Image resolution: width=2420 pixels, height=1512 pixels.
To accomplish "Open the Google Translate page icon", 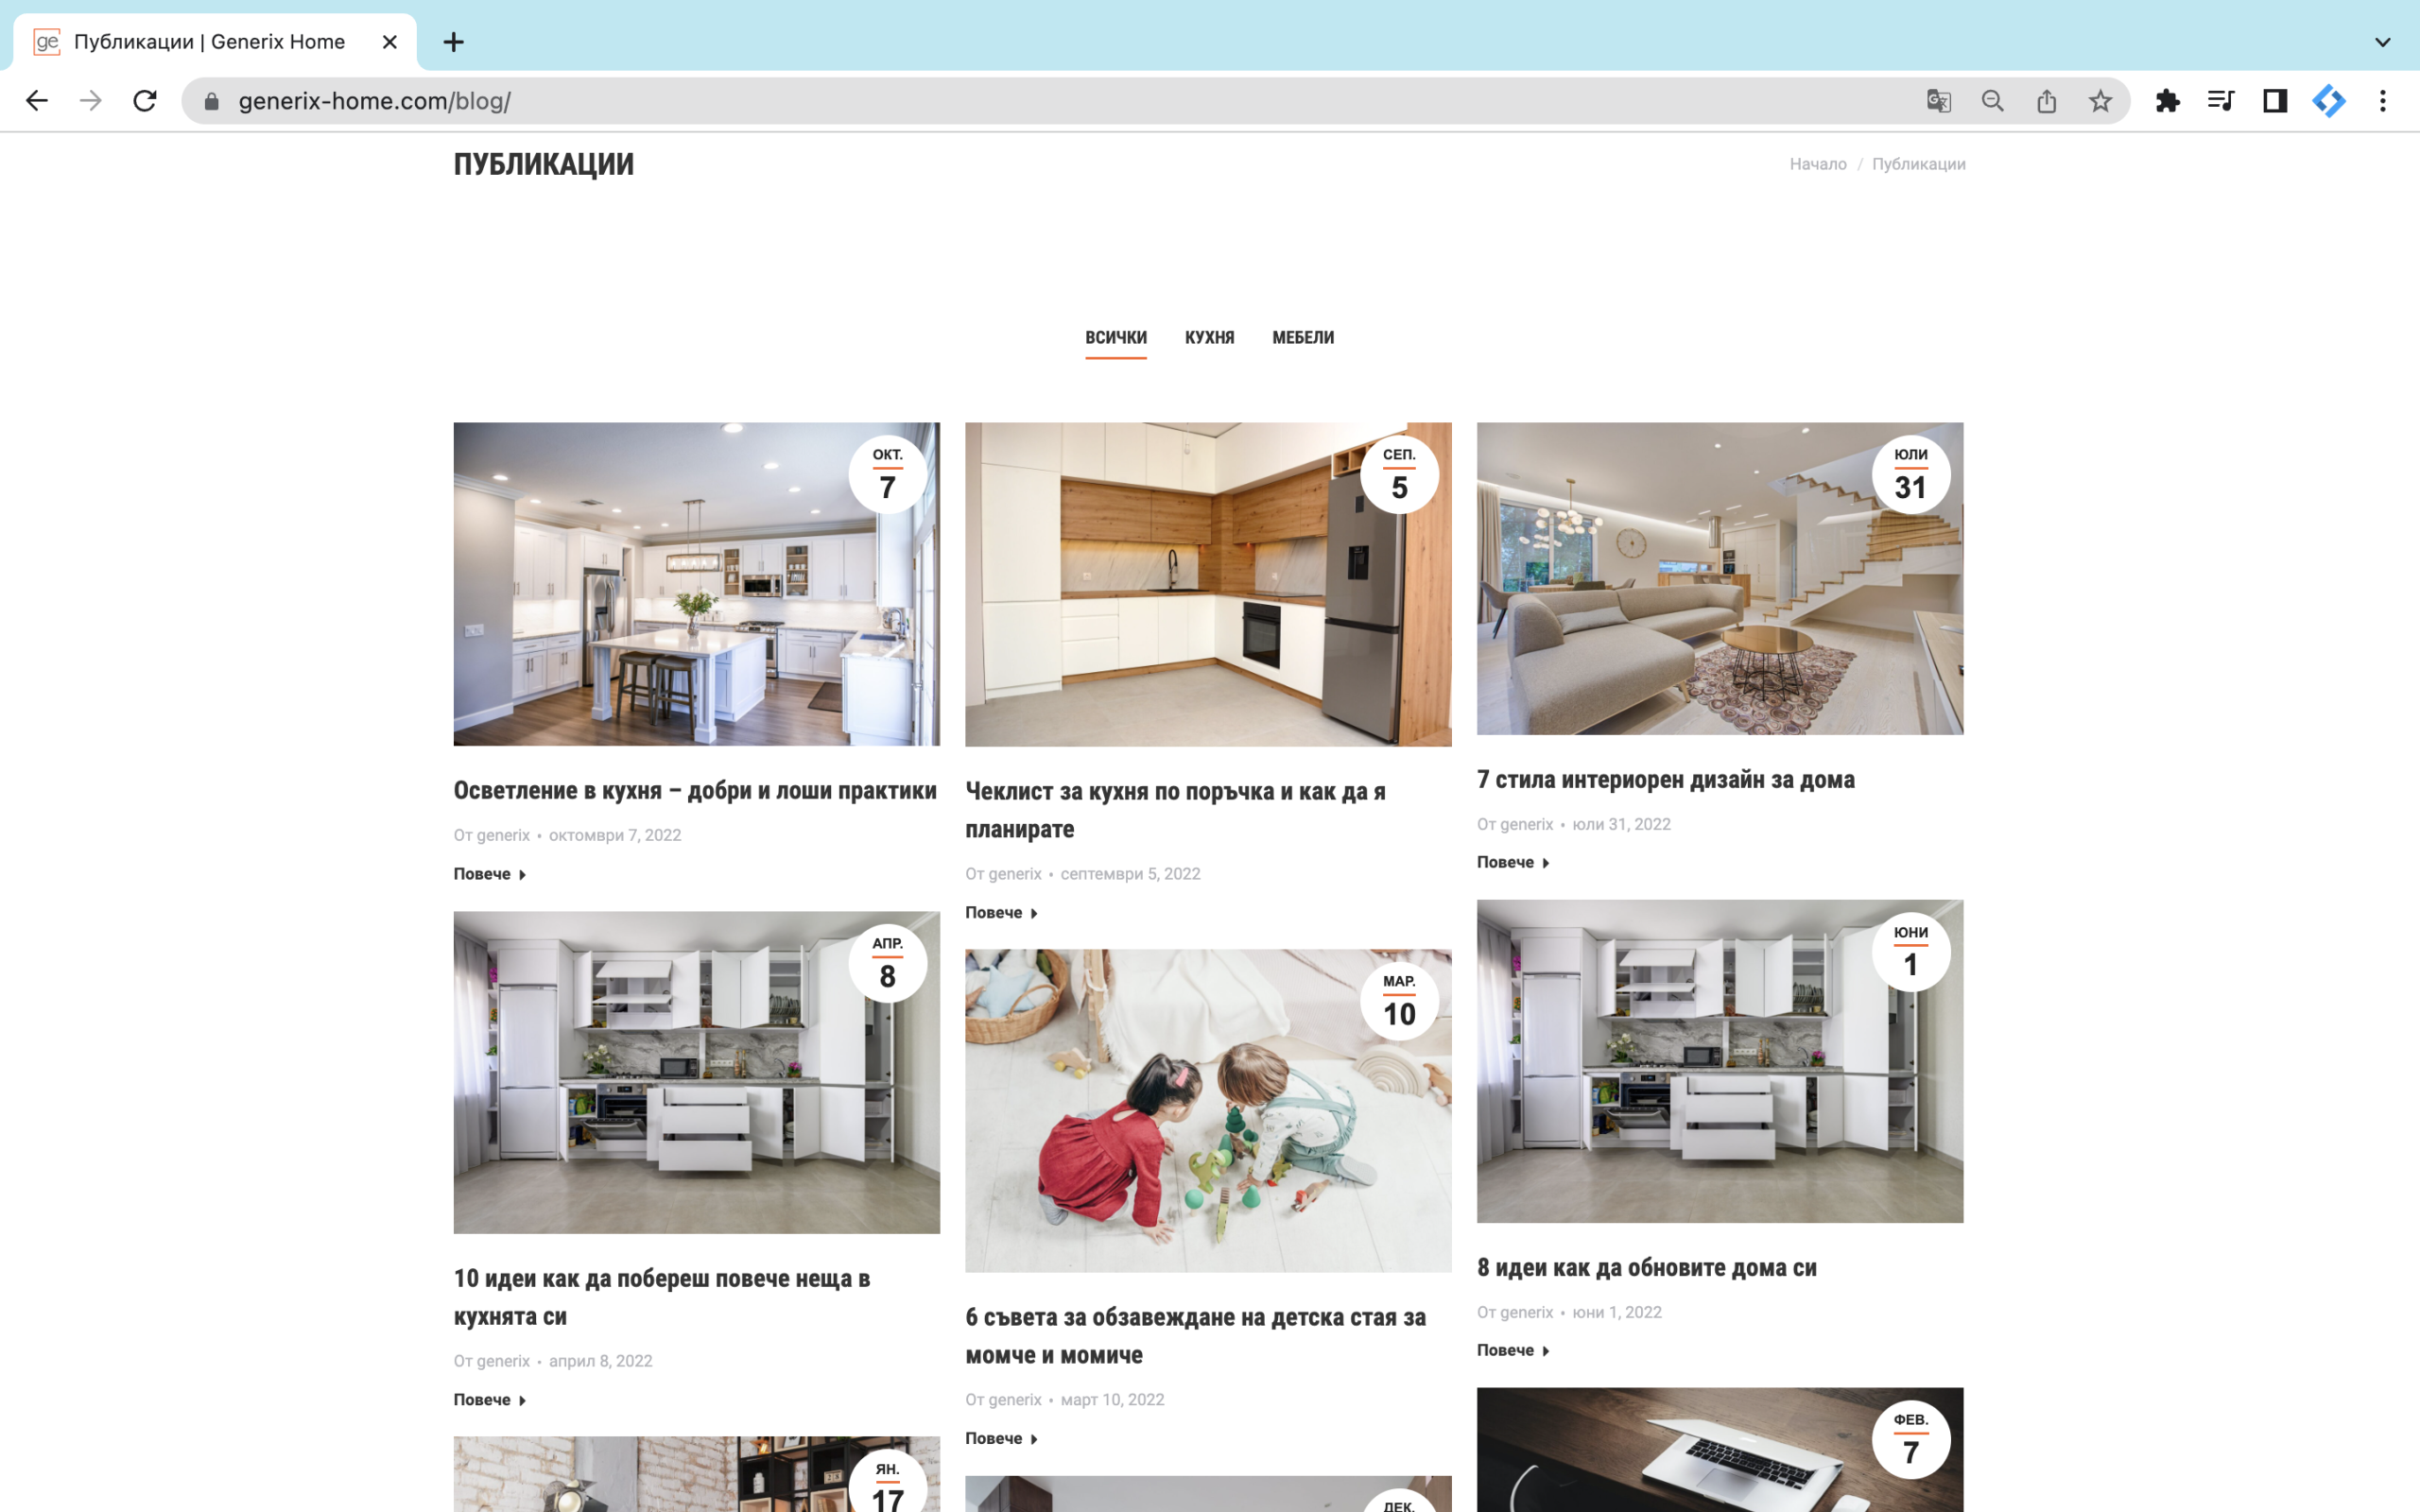I will [1939, 101].
